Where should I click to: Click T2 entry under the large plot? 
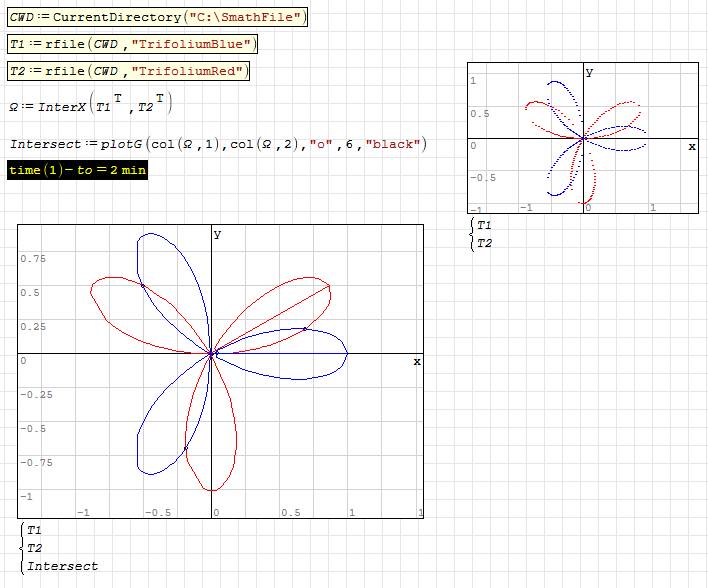35,547
